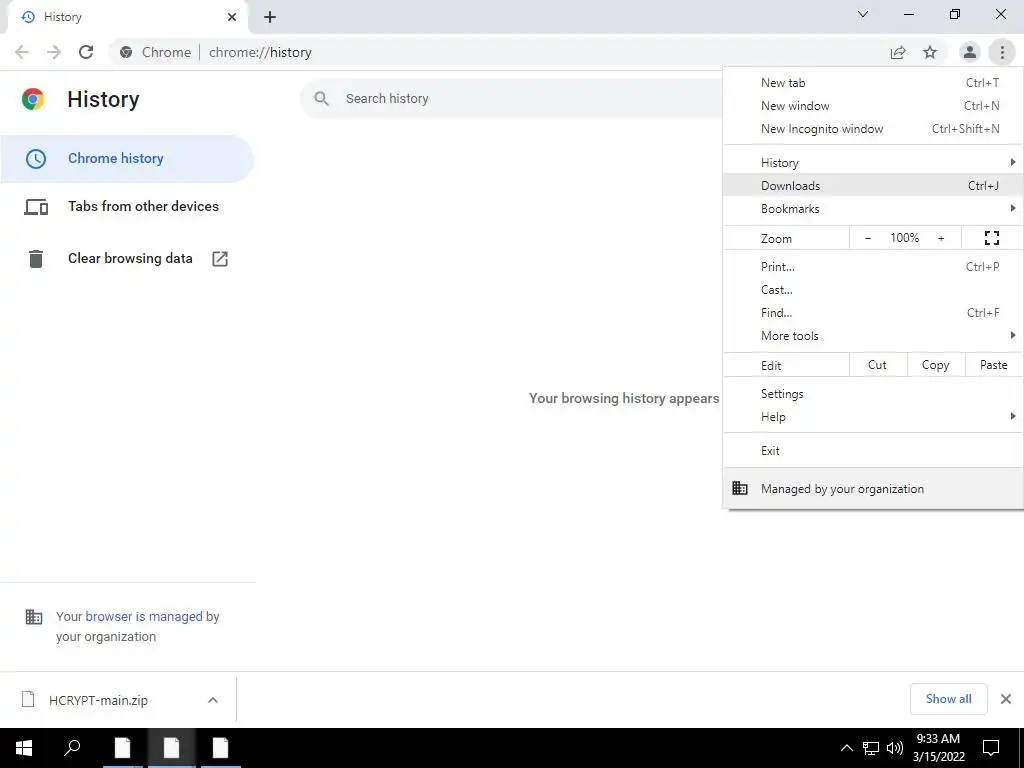Image resolution: width=1024 pixels, height=768 pixels.
Task: Click Paste in Edit row
Action: [993, 365]
